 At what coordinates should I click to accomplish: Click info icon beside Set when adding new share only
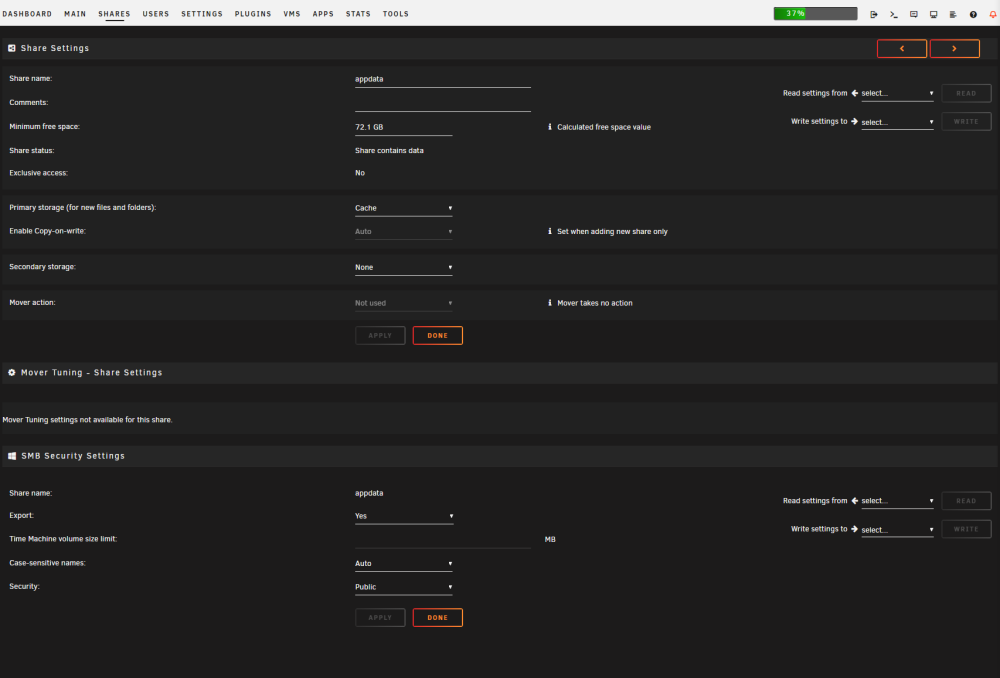[550, 232]
